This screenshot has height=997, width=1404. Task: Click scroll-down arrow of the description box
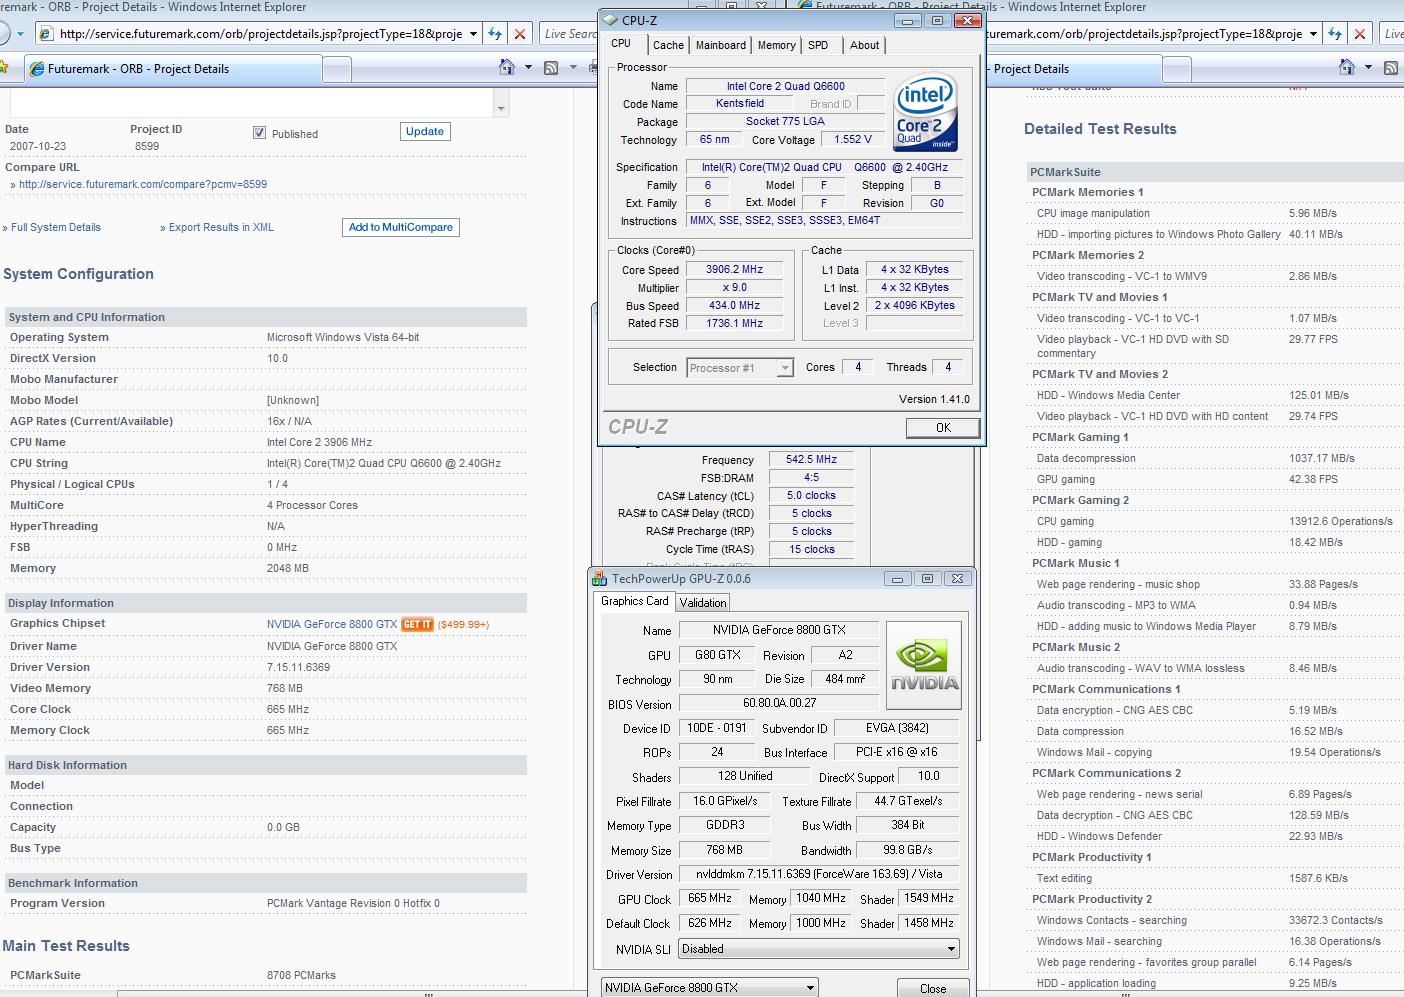tap(501, 107)
